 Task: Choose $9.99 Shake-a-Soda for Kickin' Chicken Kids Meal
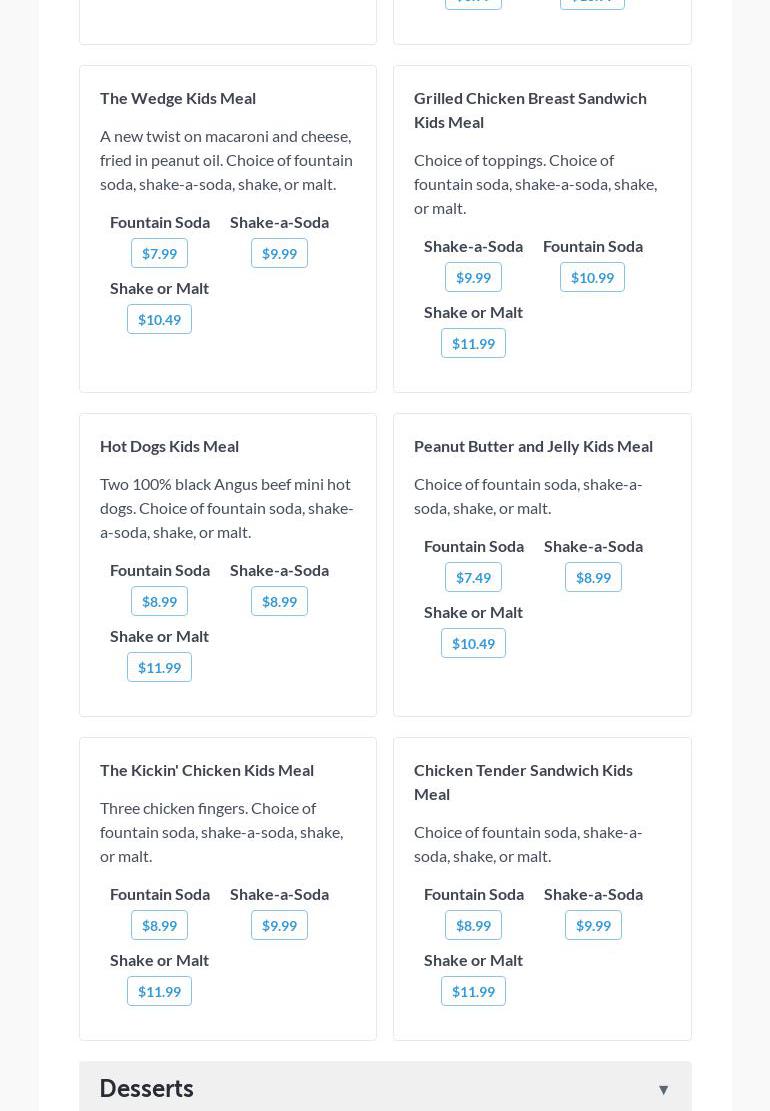[x=279, y=926]
